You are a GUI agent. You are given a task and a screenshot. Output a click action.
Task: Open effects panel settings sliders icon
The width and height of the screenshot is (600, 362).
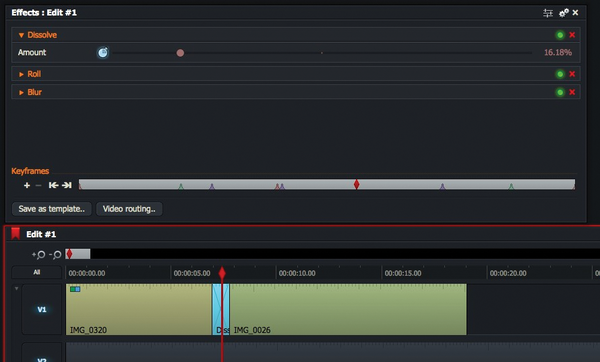tap(548, 13)
